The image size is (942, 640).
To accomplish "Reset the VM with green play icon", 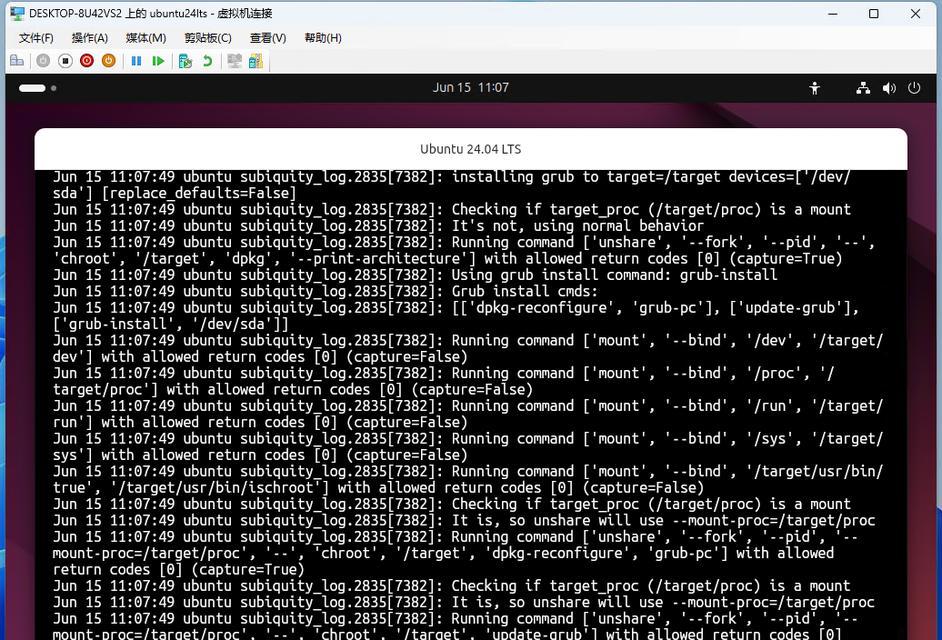I will pyautogui.click(x=158, y=61).
